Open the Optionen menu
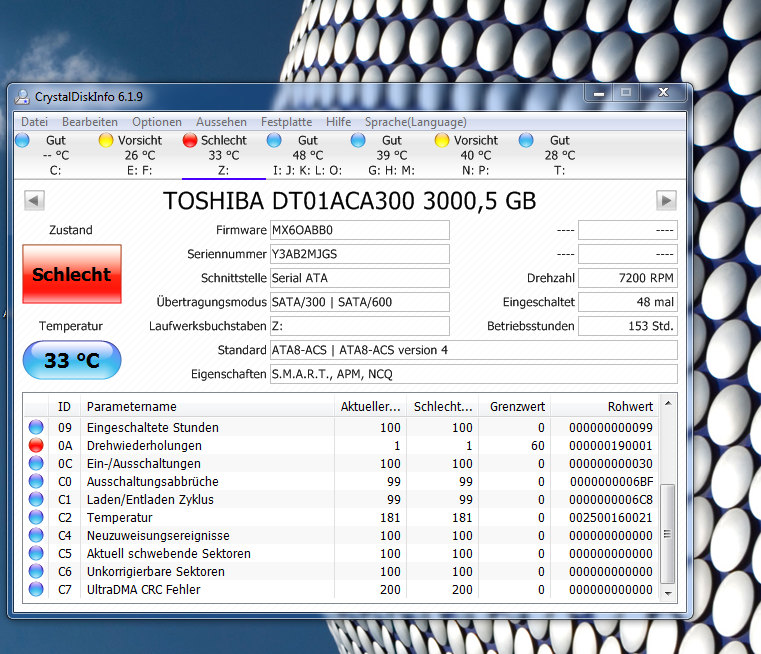Image resolution: width=761 pixels, height=654 pixels. click(x=157, y=122)
